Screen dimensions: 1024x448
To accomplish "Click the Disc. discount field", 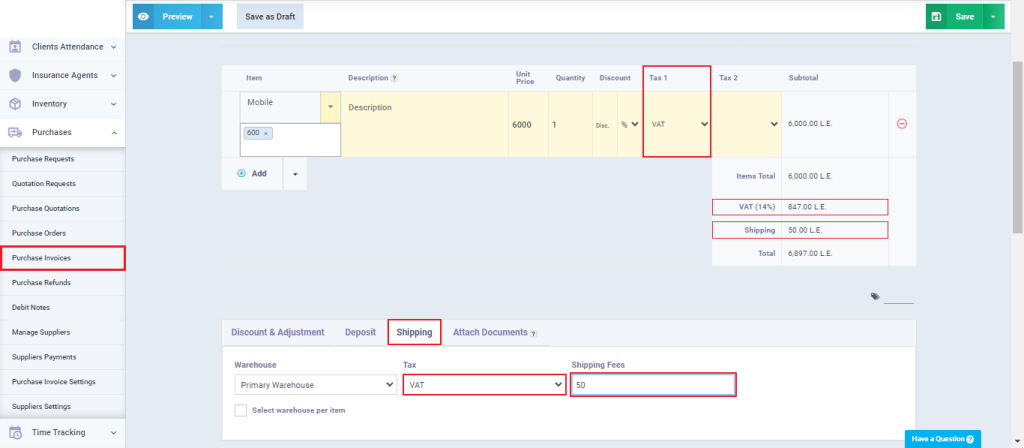I will tap(605, 124).
